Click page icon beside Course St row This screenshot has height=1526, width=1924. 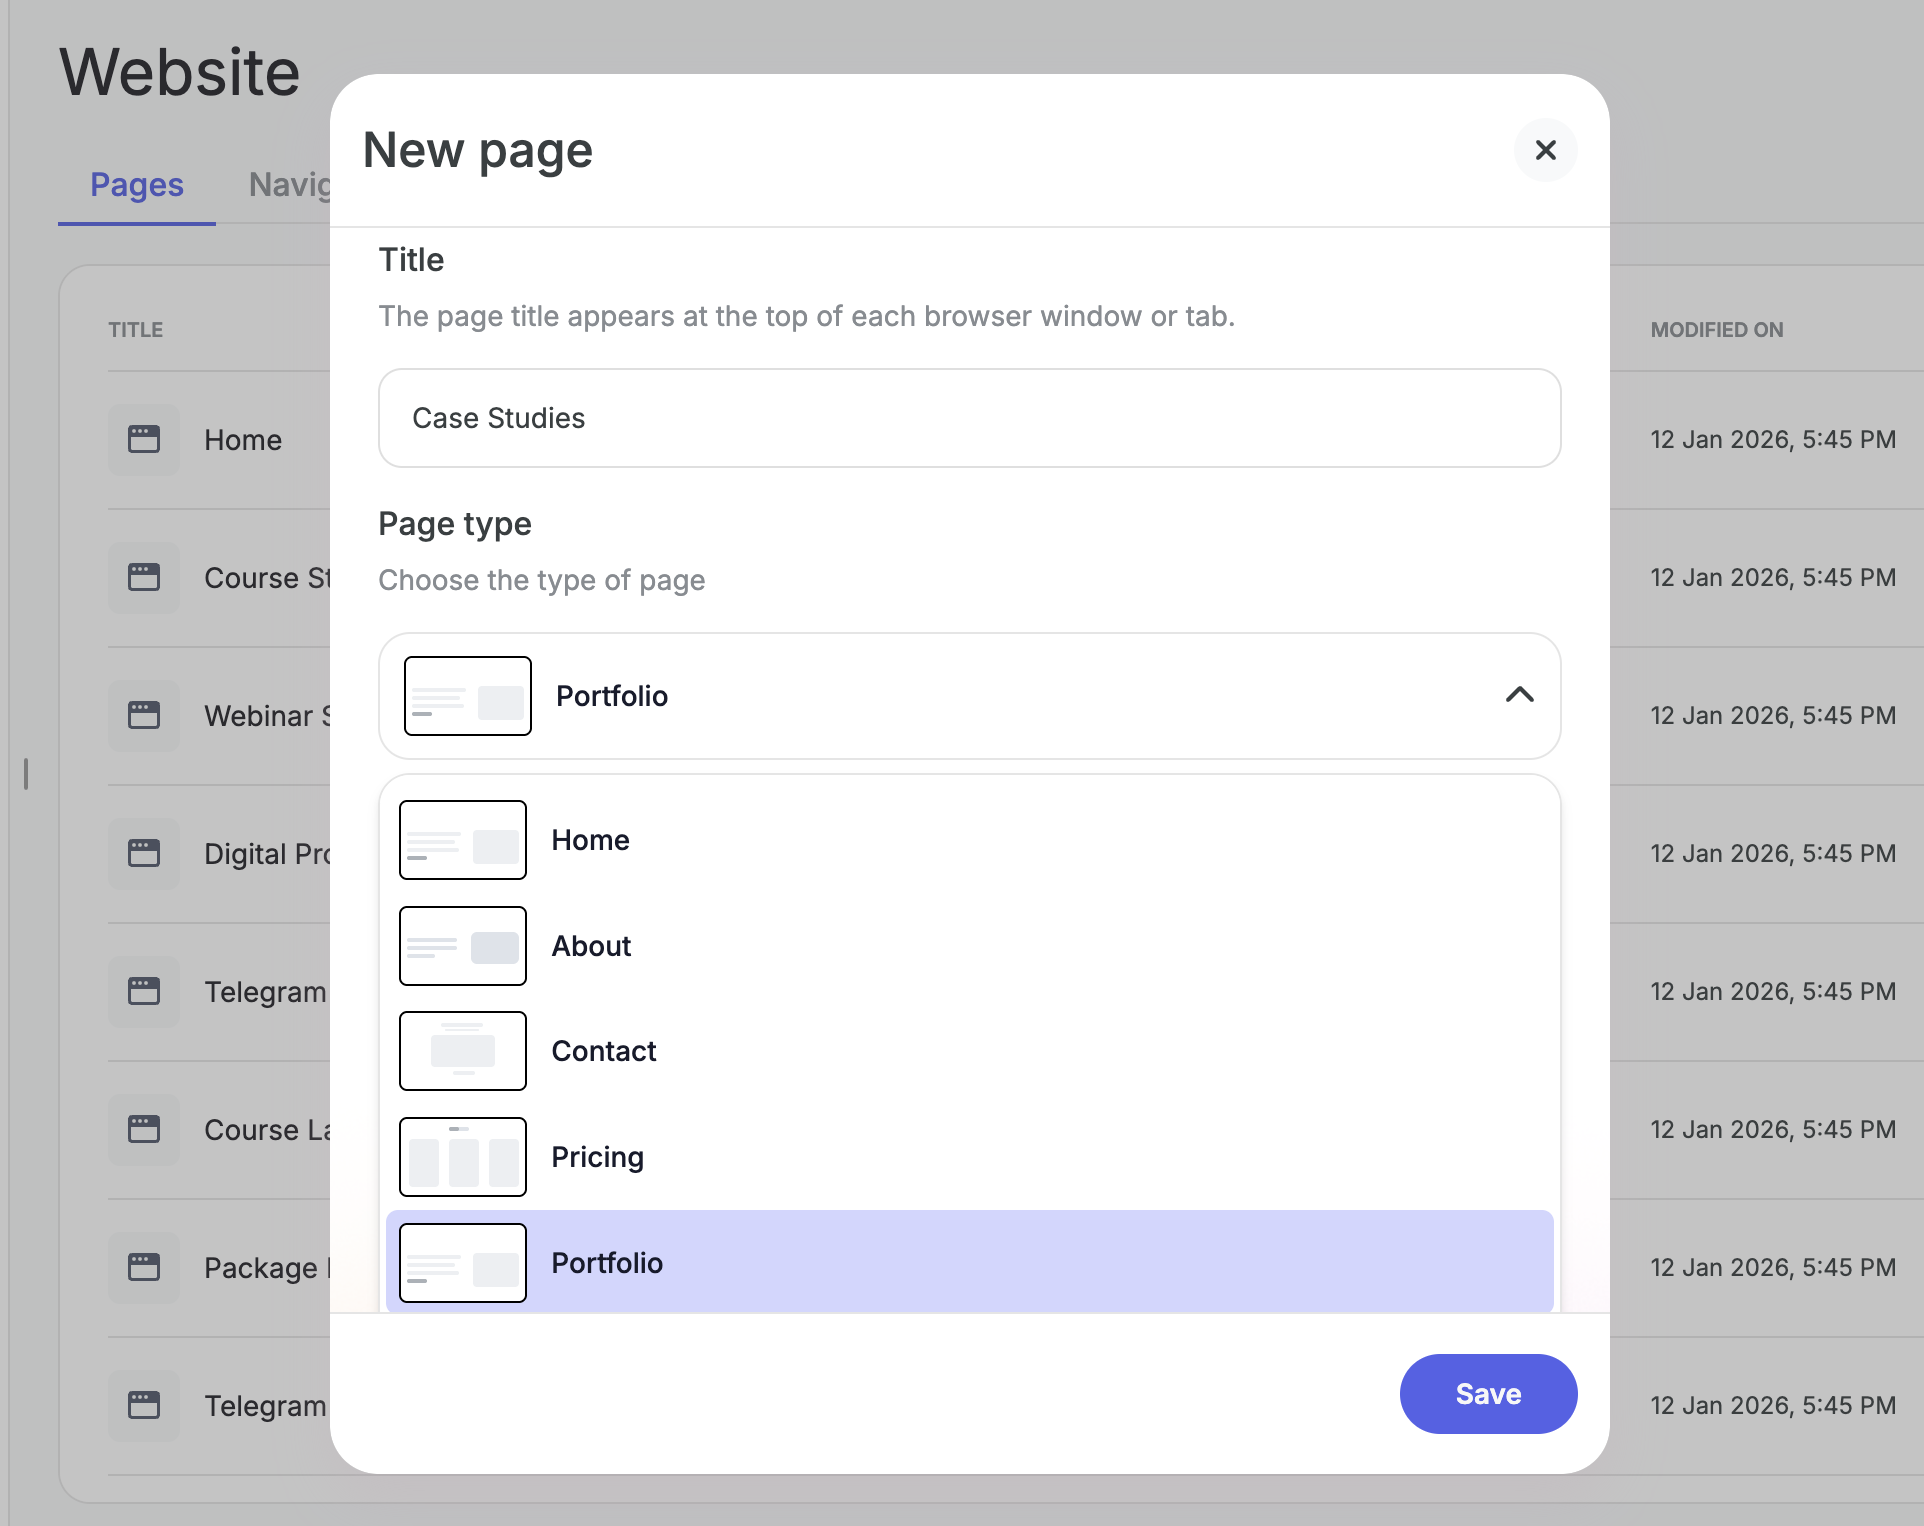tap(144, 577)
